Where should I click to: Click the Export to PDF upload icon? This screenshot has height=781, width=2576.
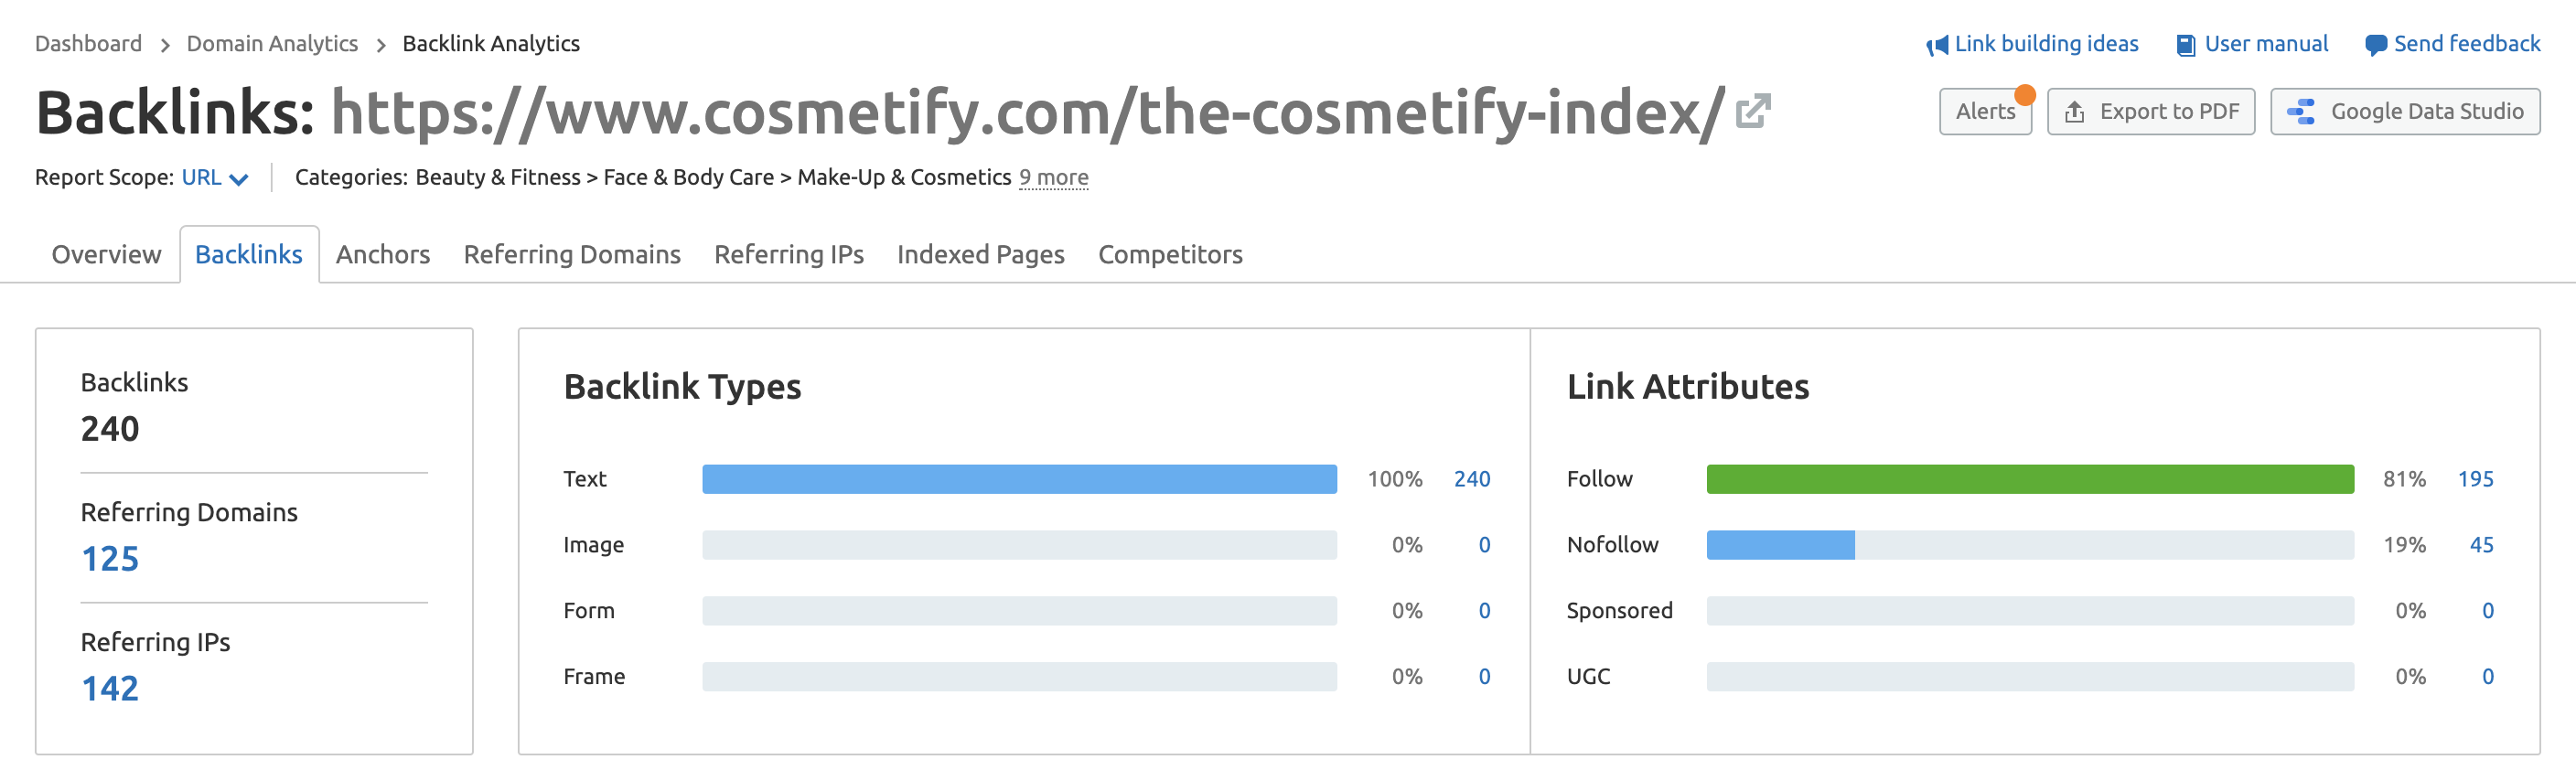[2075, 112]
